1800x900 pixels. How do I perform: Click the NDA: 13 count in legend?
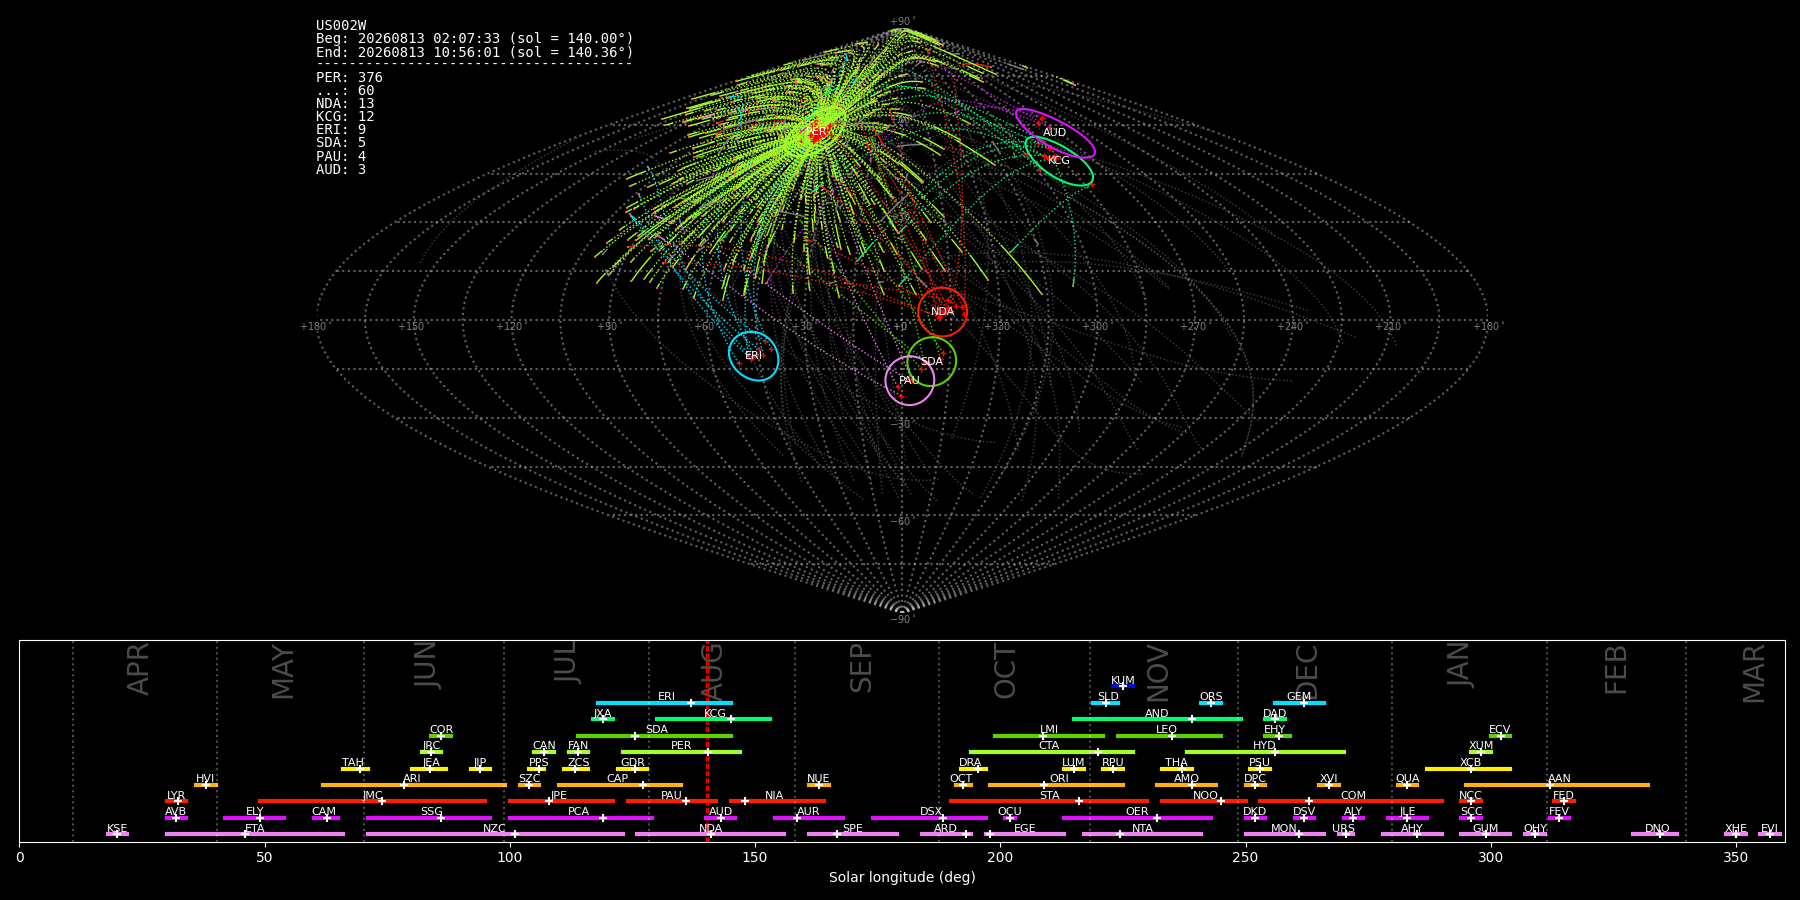[345, 104]
